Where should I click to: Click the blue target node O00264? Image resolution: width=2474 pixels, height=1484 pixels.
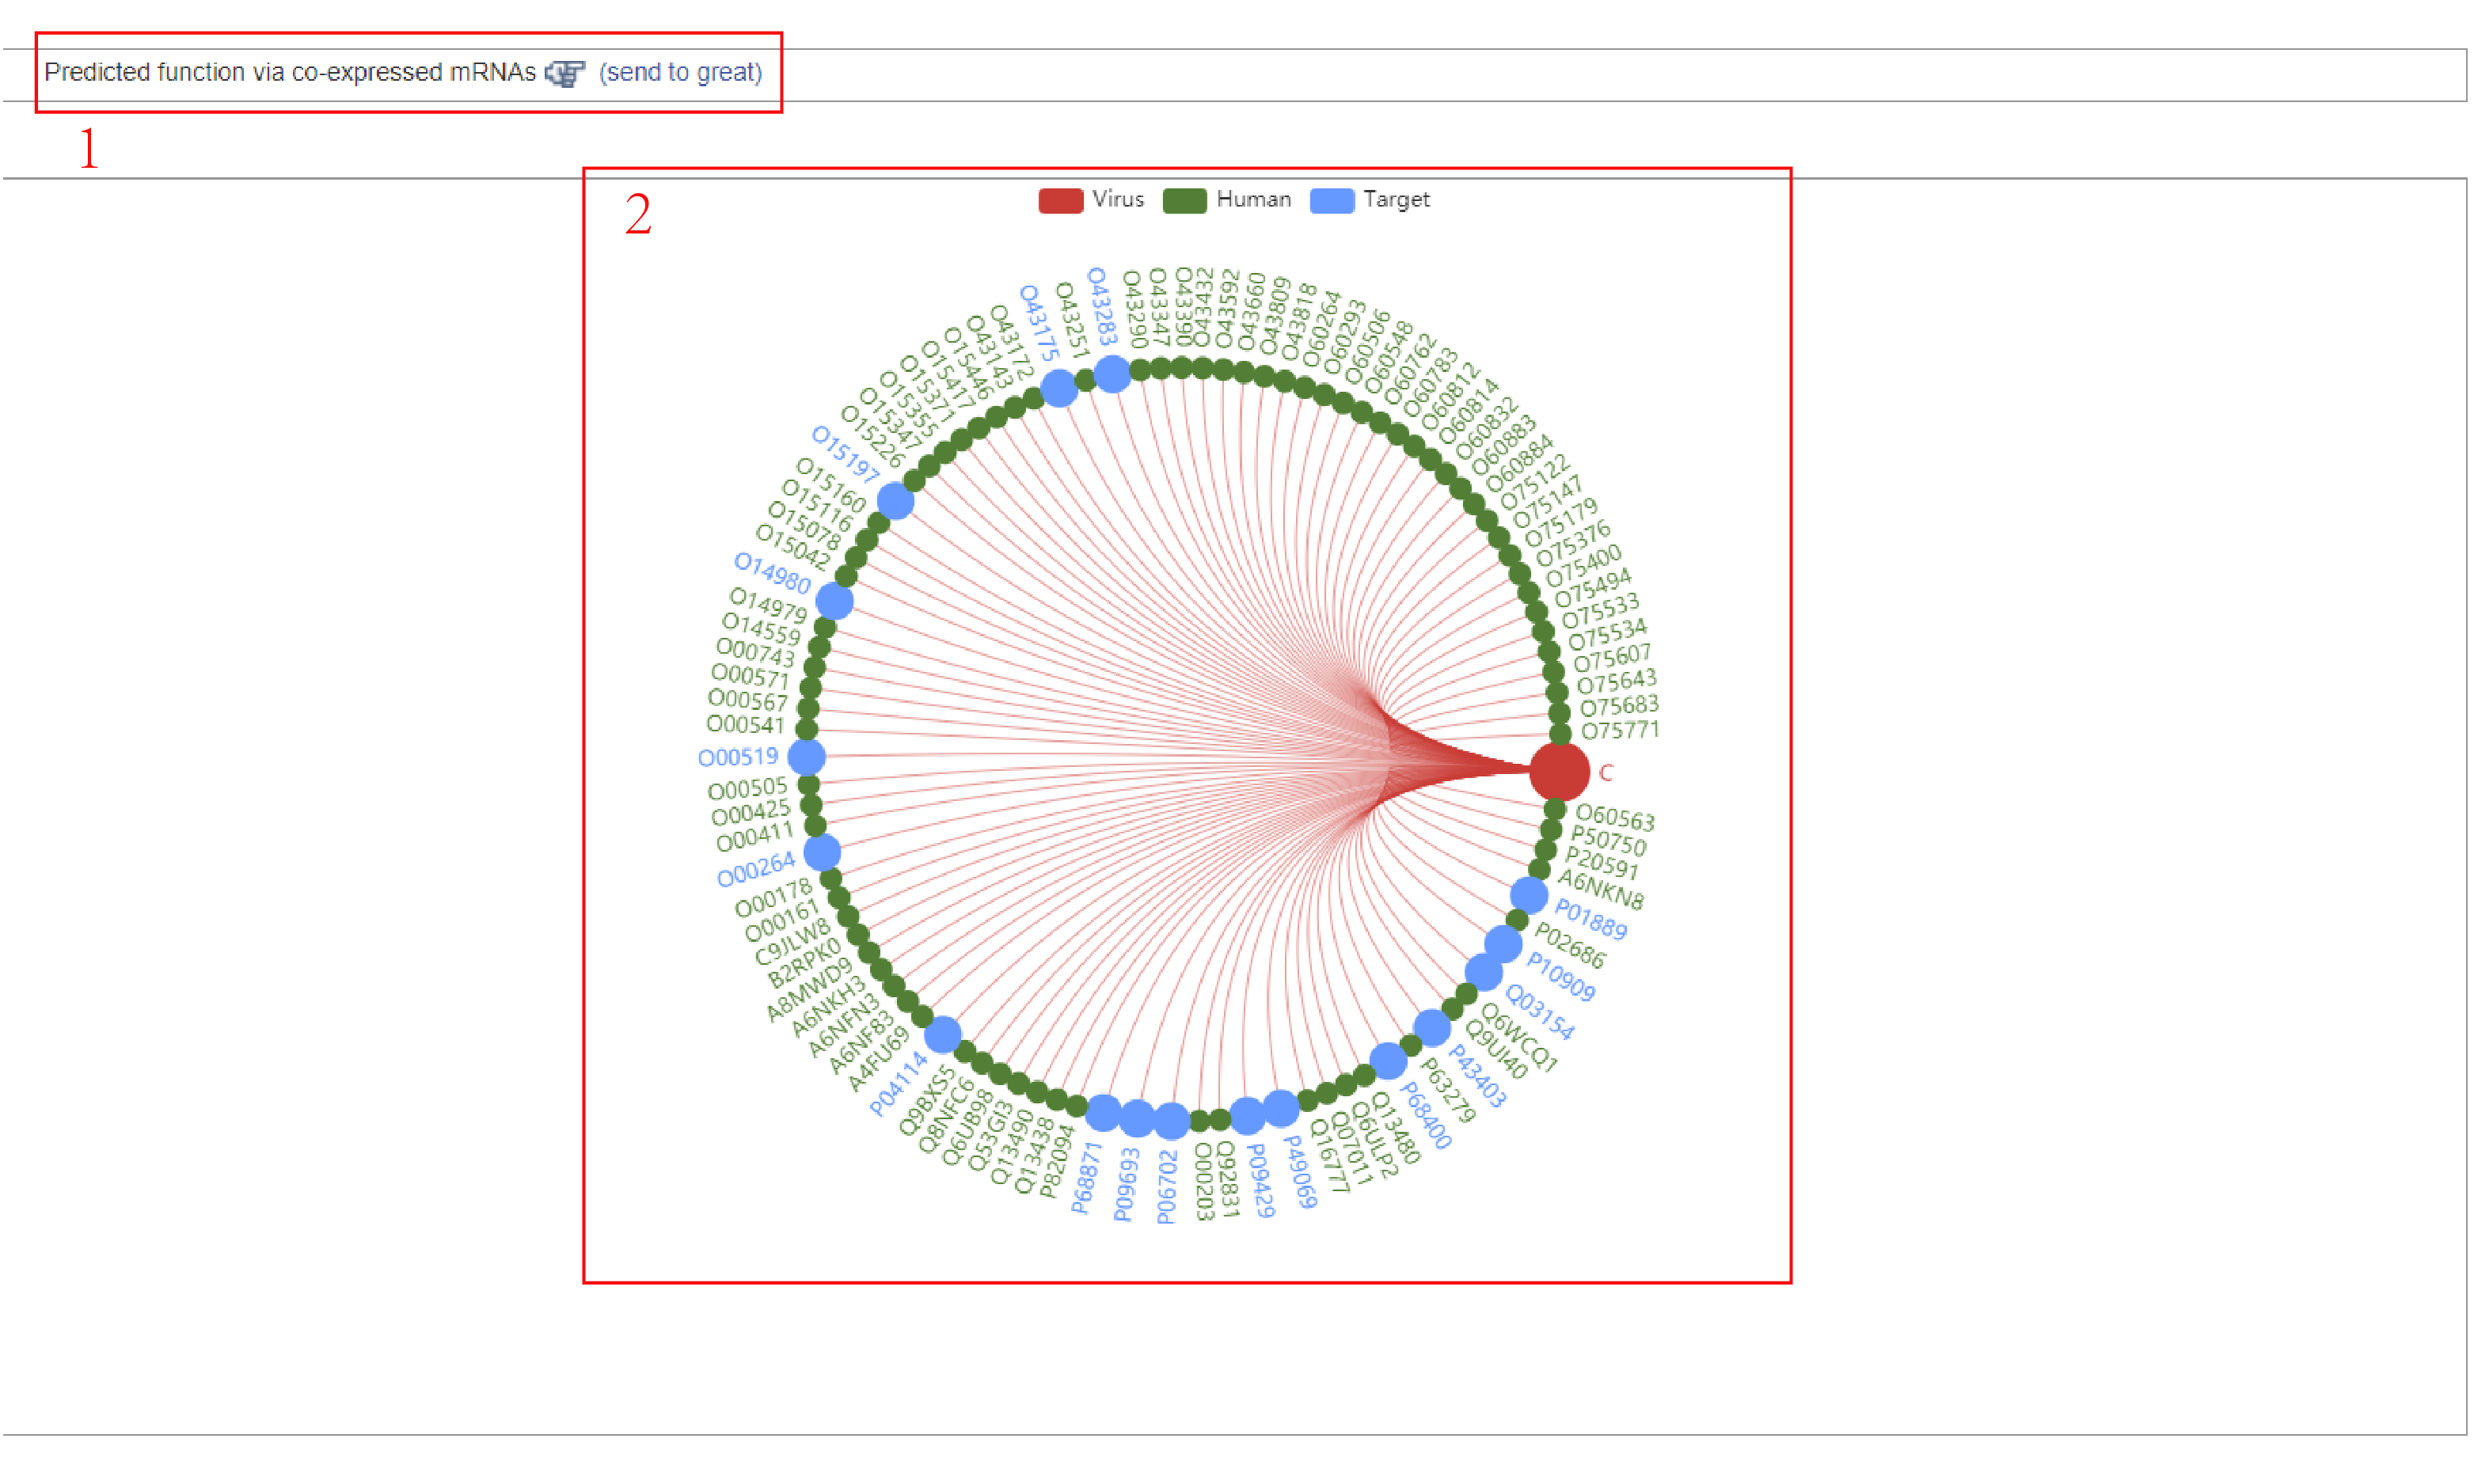(x=822, y=853)
